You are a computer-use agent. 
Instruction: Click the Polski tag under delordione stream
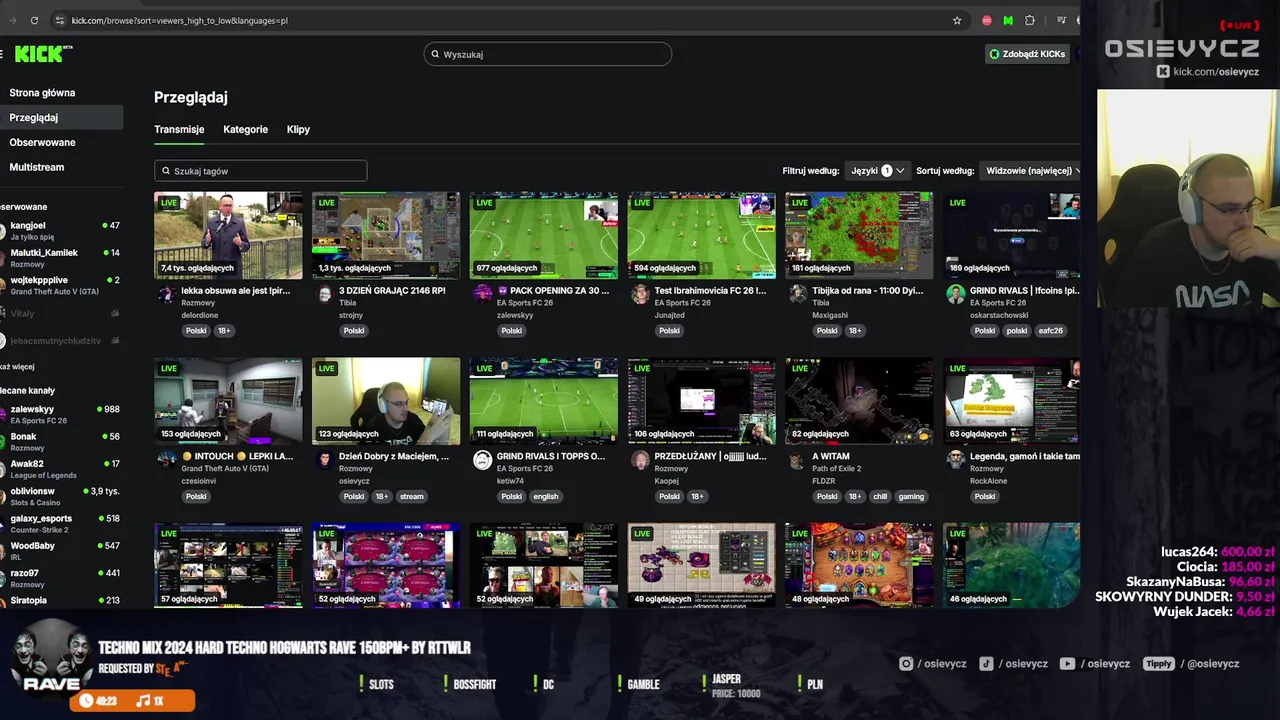(x=196, y=331)
